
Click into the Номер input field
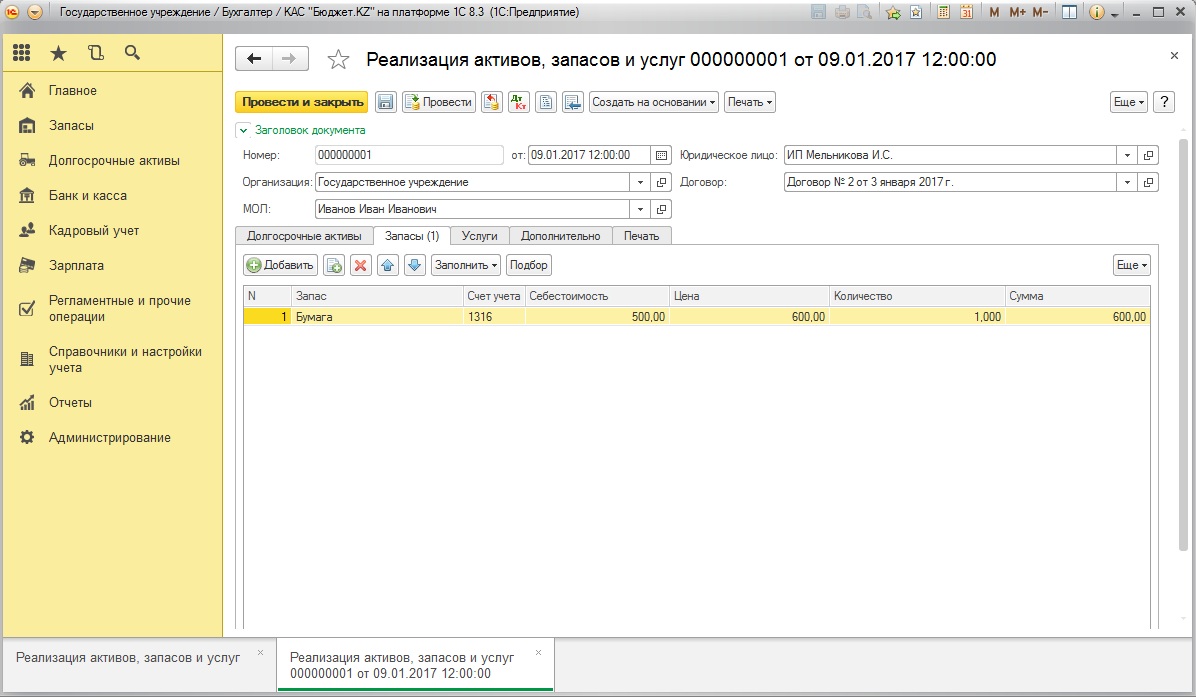point(409,156)
